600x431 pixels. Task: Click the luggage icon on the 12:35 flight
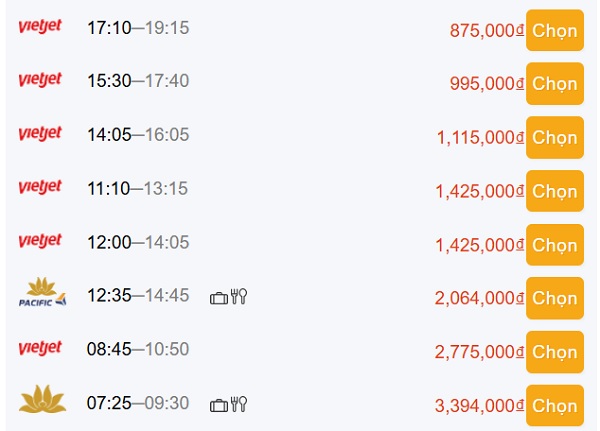(219, 298)
